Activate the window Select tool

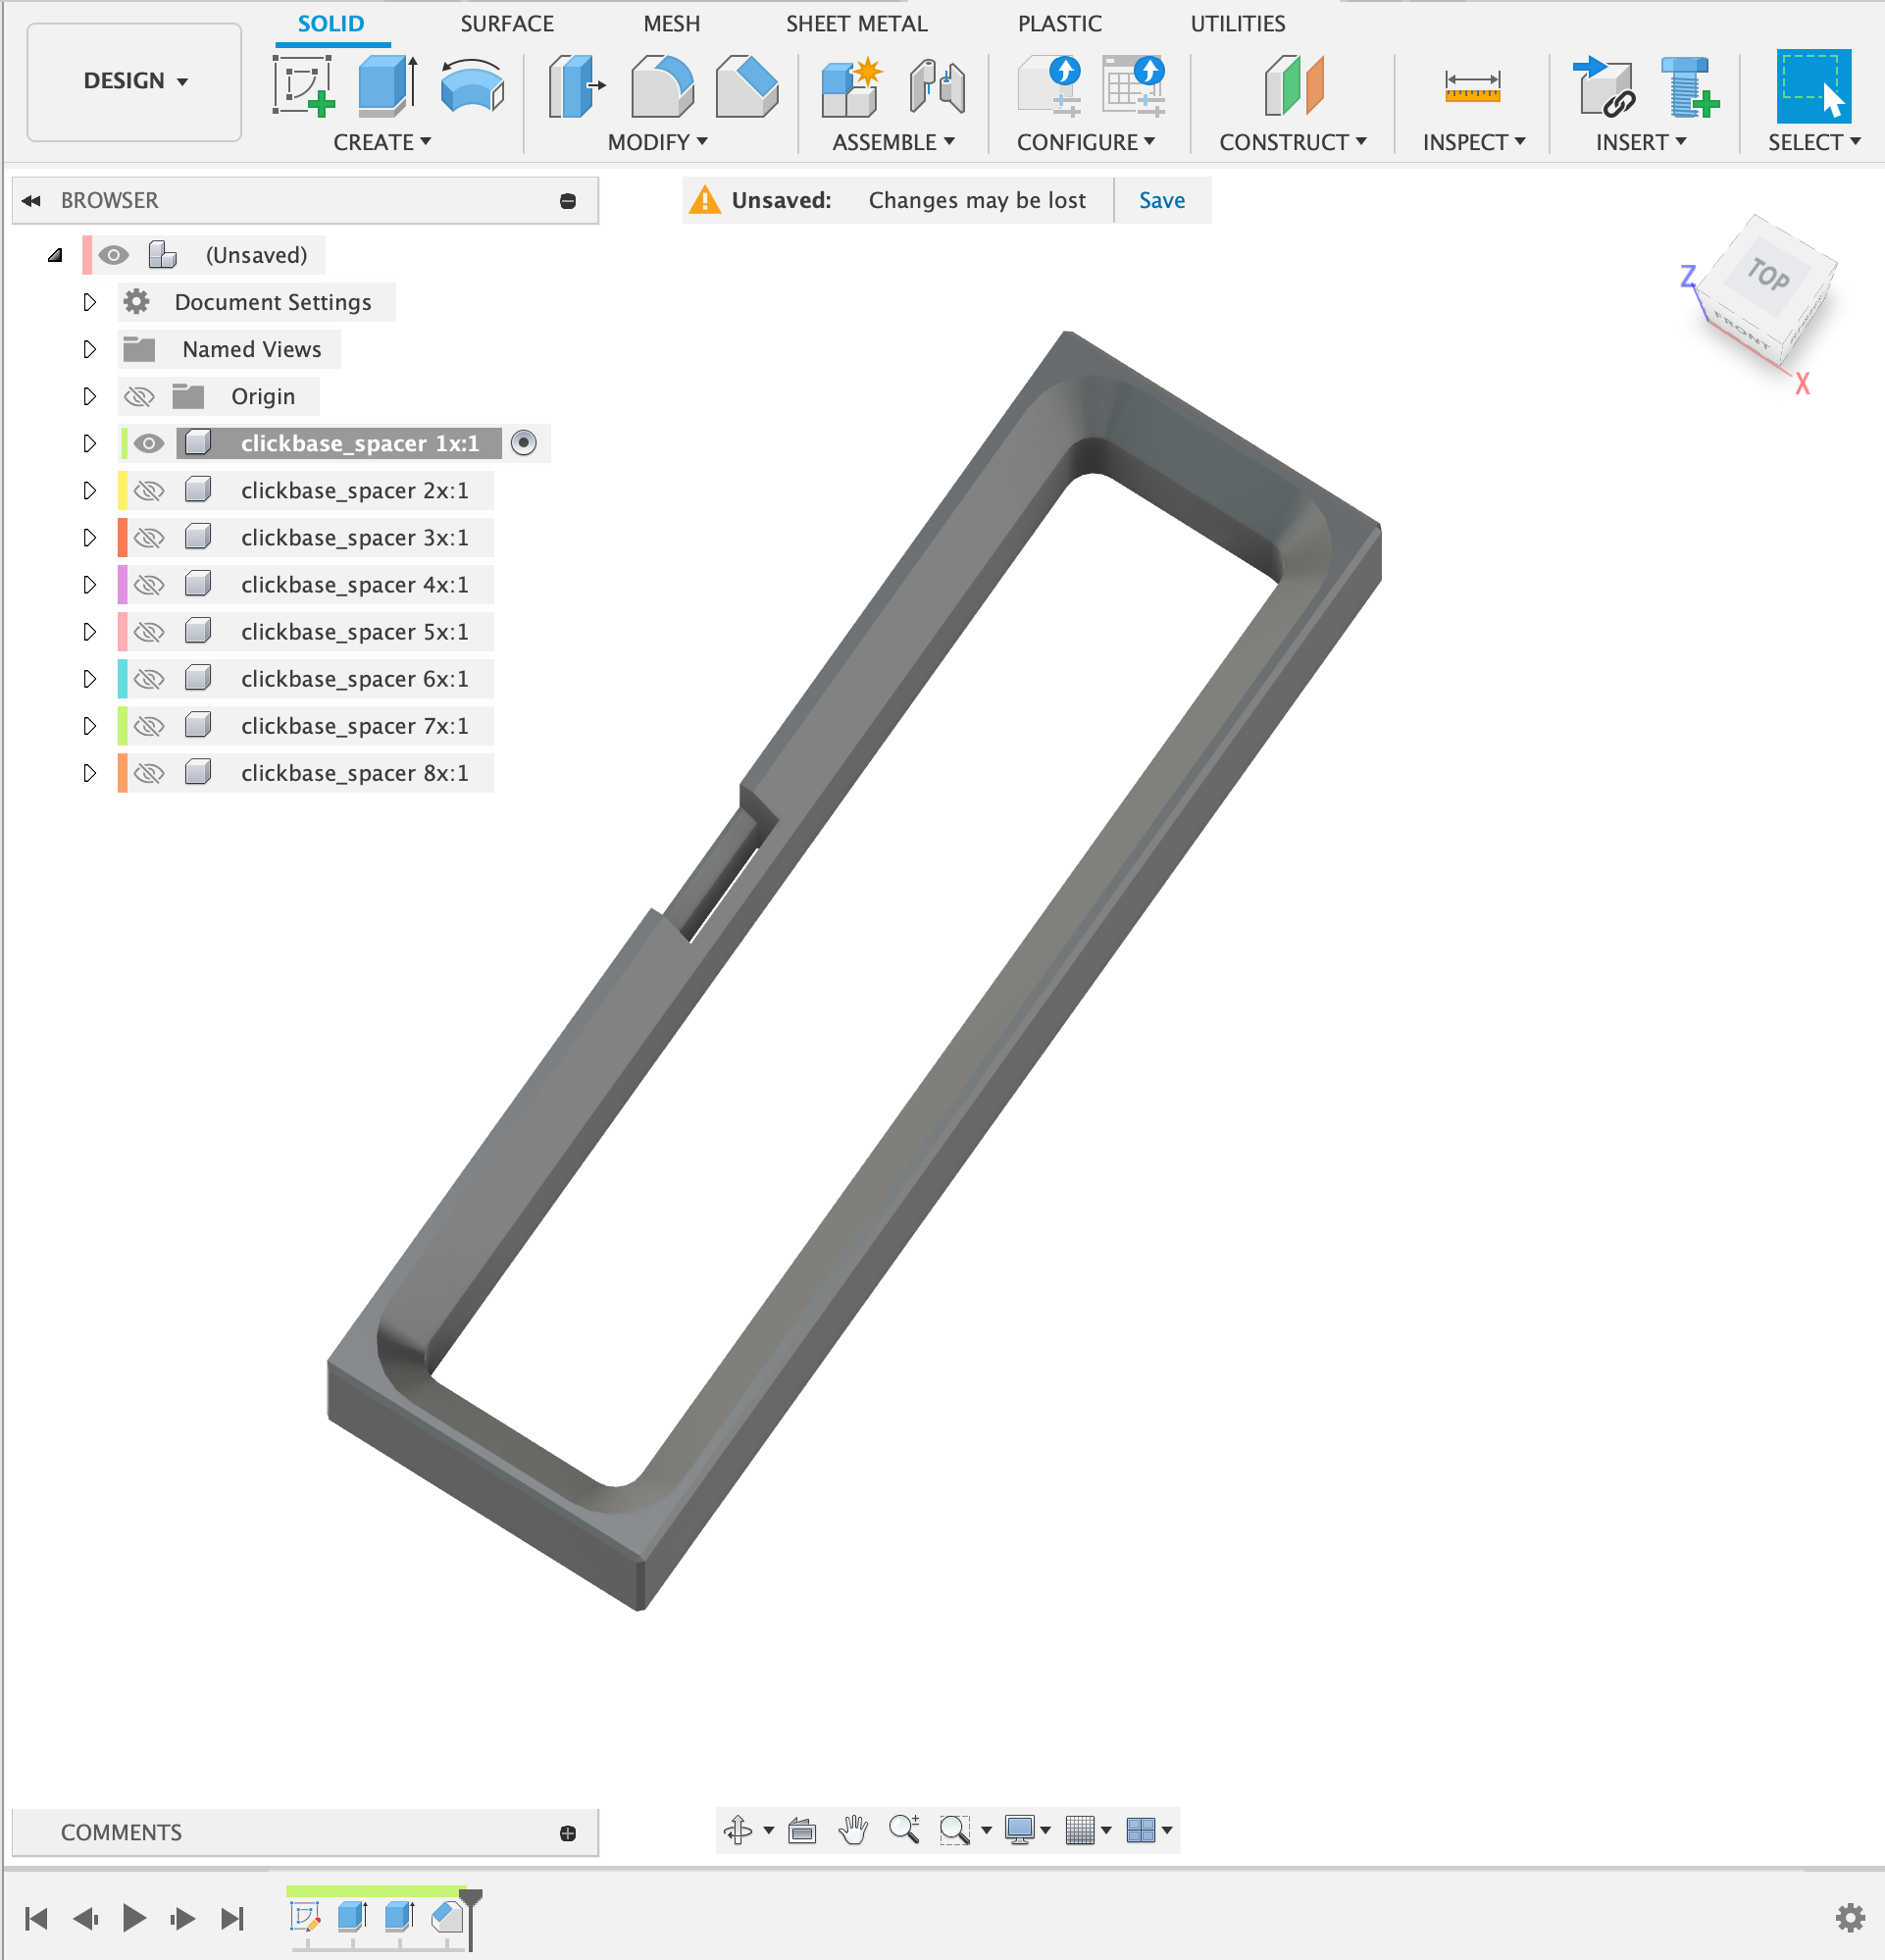tap(1813, 86)
